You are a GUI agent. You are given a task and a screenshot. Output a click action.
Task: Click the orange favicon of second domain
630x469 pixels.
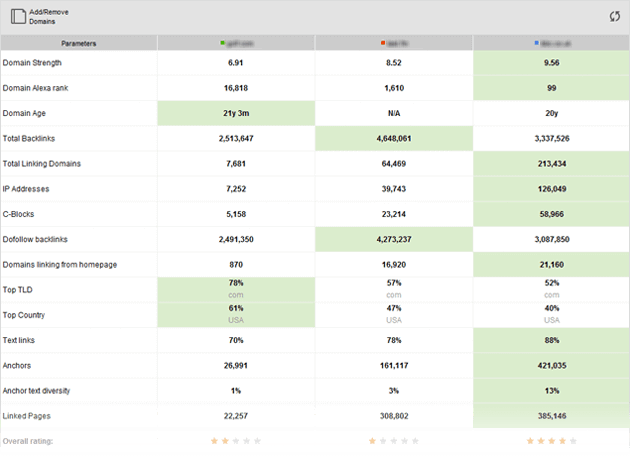pos(383,44)
